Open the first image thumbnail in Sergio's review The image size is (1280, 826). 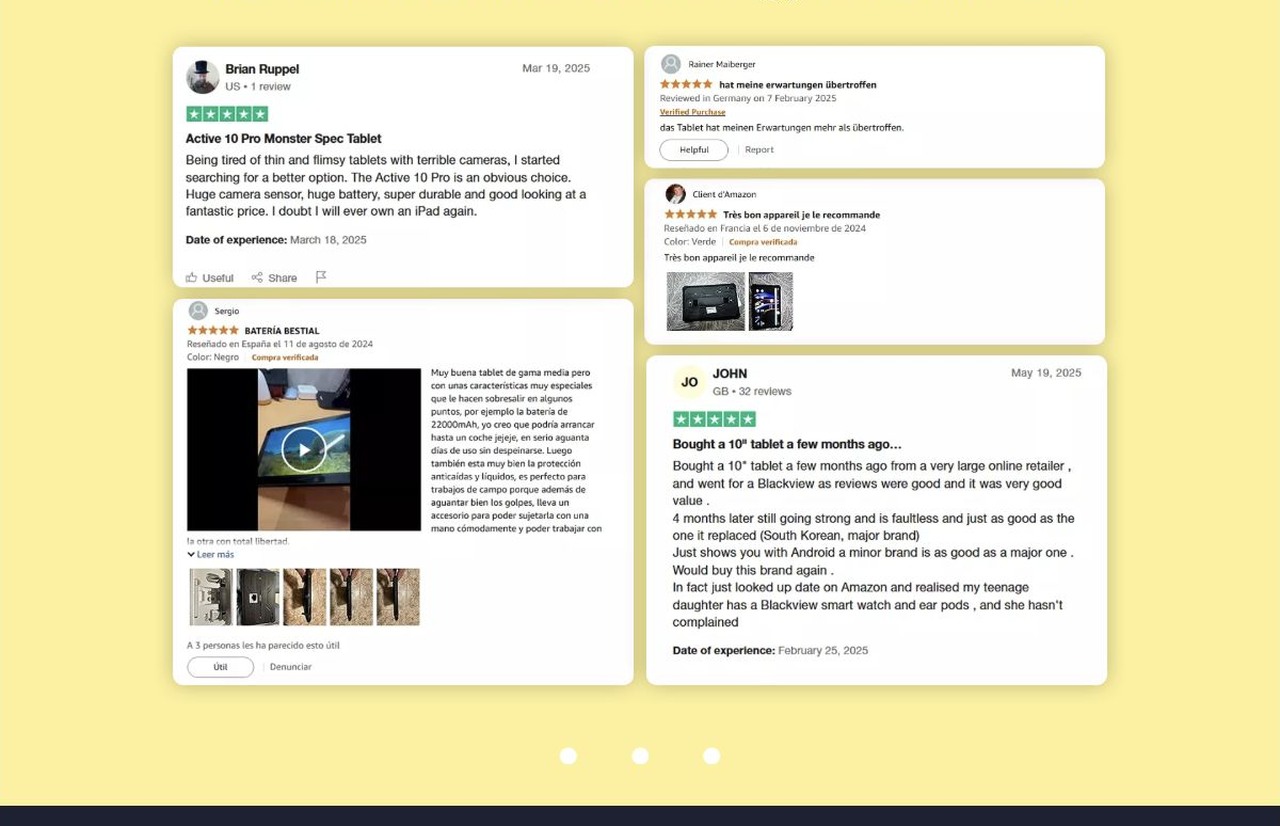(211, 597)
